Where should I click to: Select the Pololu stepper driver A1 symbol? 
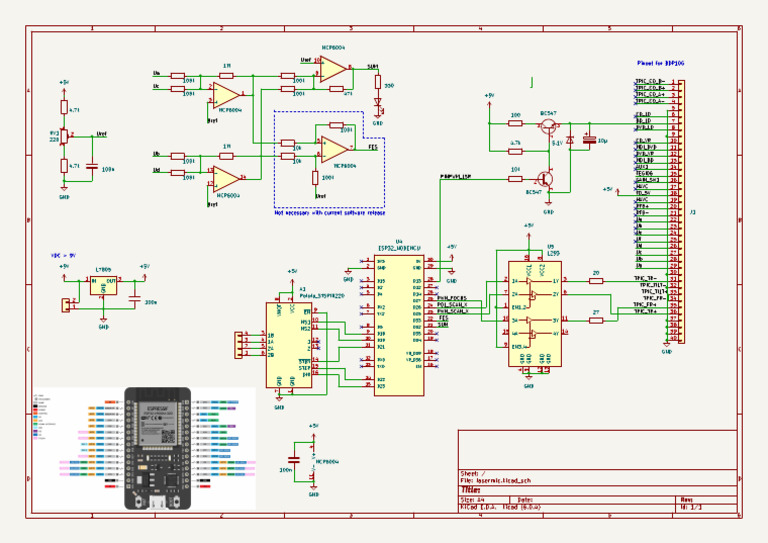289,345
